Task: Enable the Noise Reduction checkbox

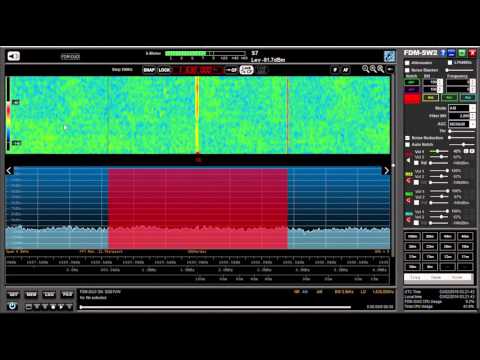Action: pyautogui.click(x=407, y=138)
